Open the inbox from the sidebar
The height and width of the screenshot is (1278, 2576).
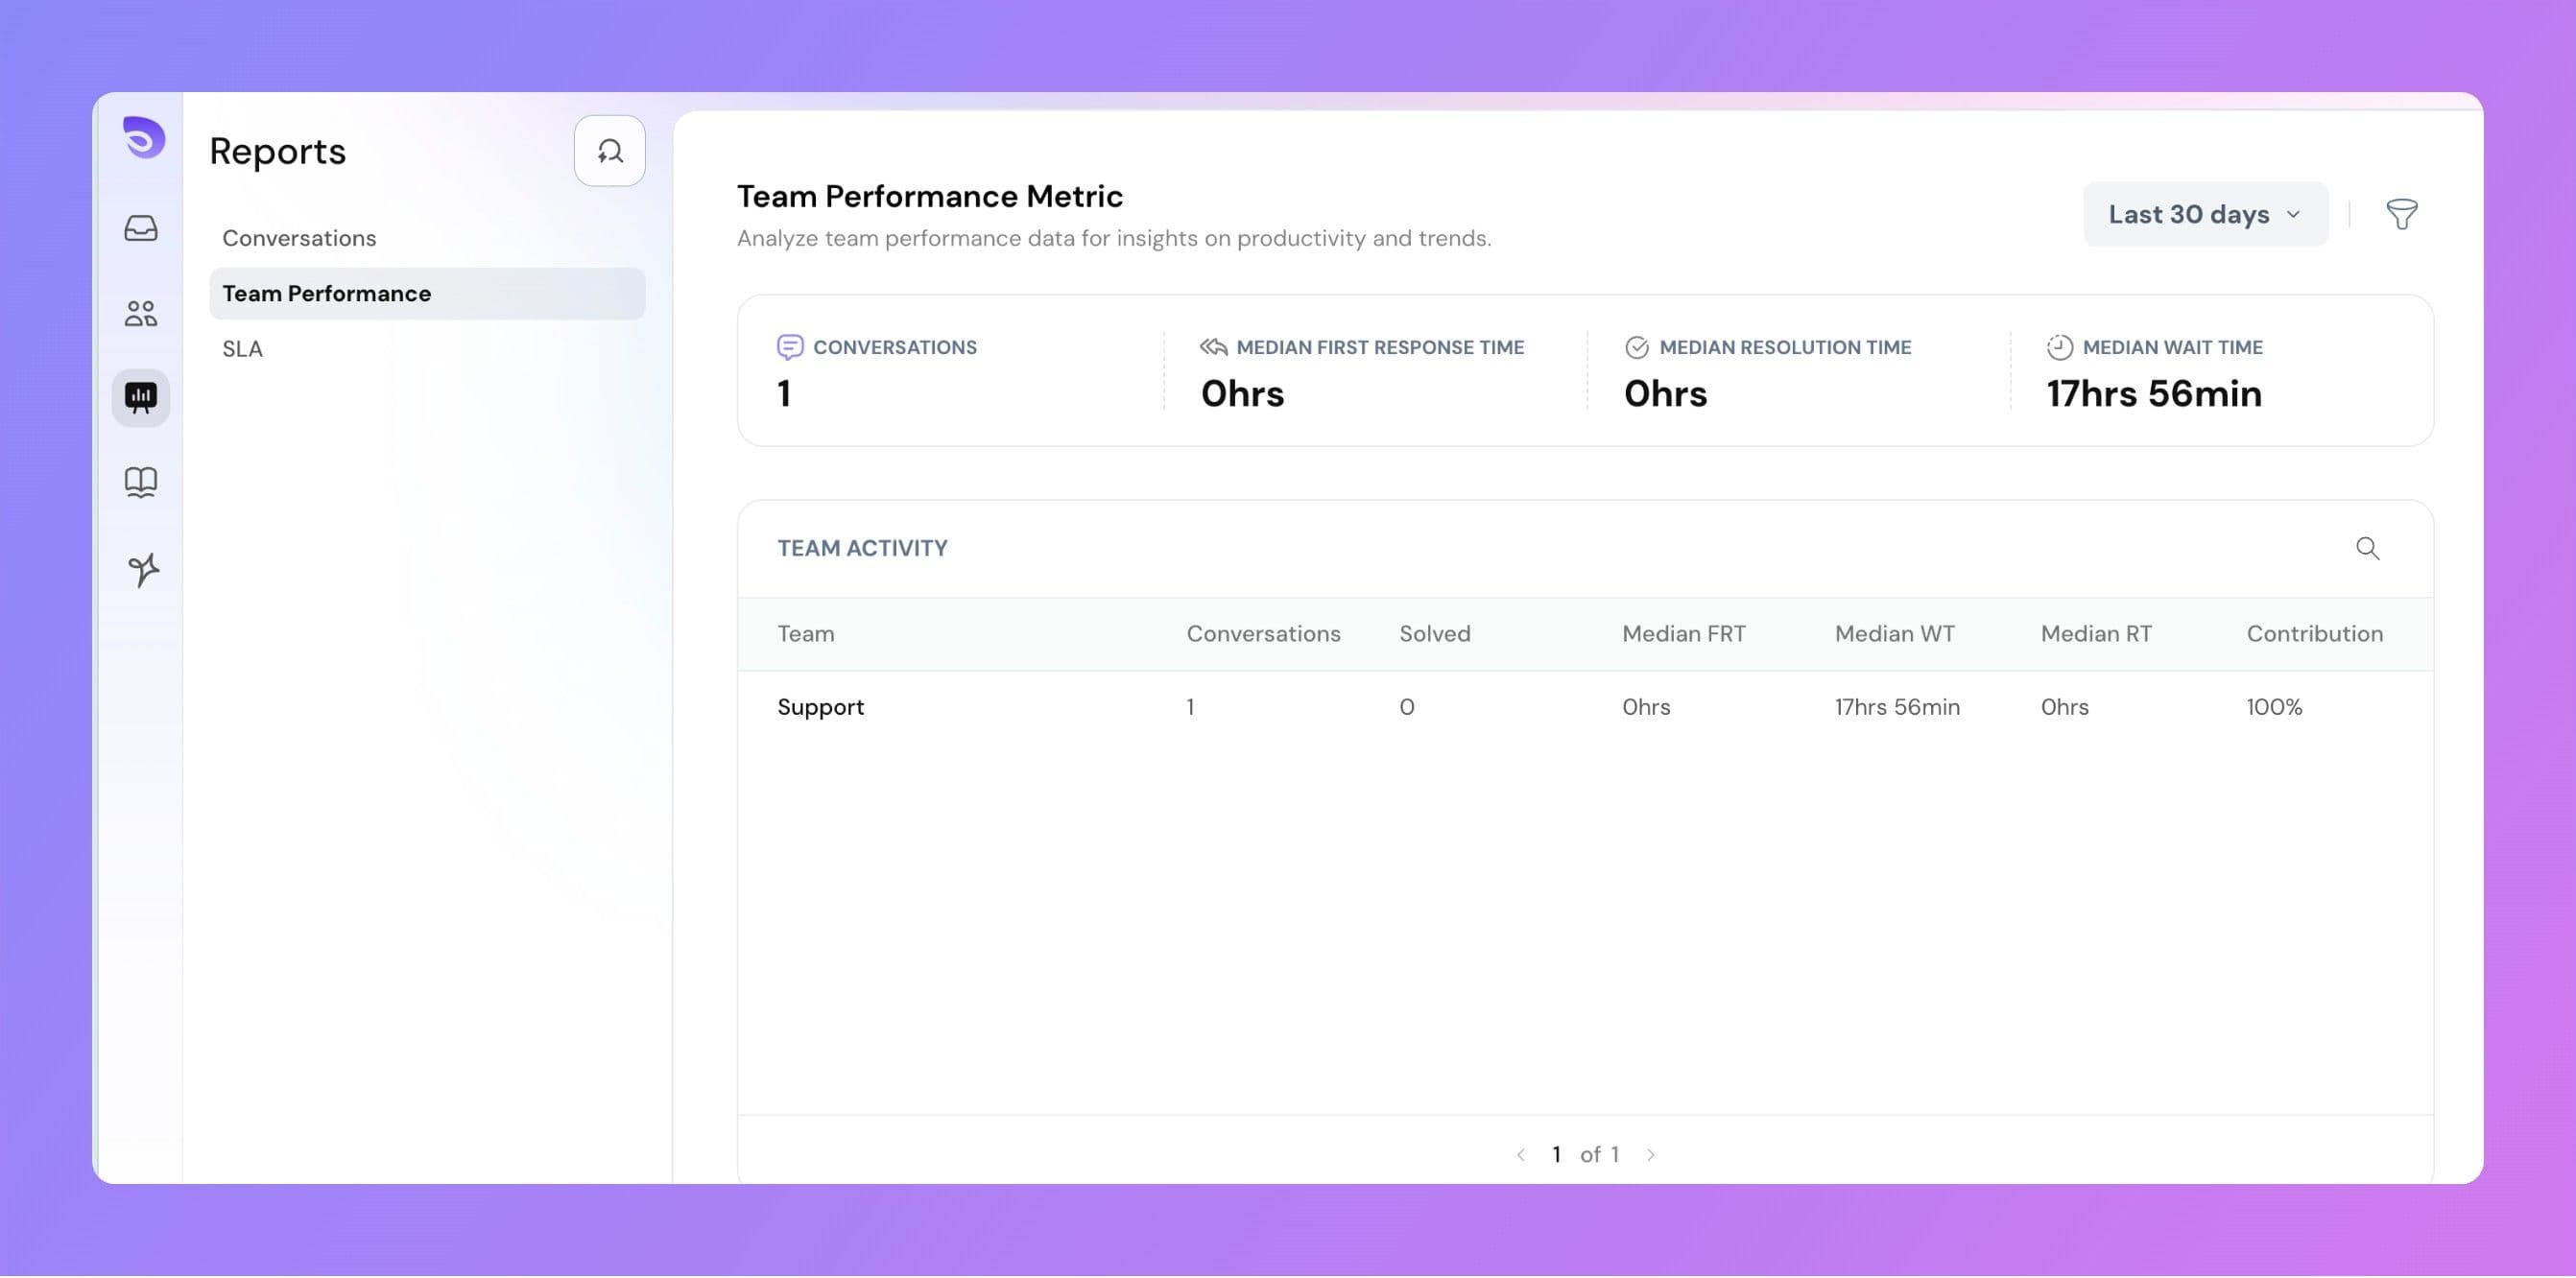click(x=141, y=229)
